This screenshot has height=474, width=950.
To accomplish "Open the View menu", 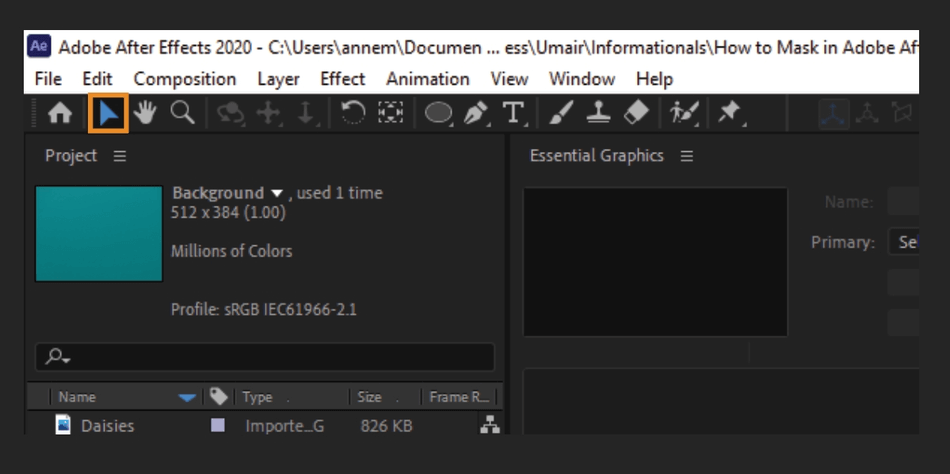I will pos(509,79).
